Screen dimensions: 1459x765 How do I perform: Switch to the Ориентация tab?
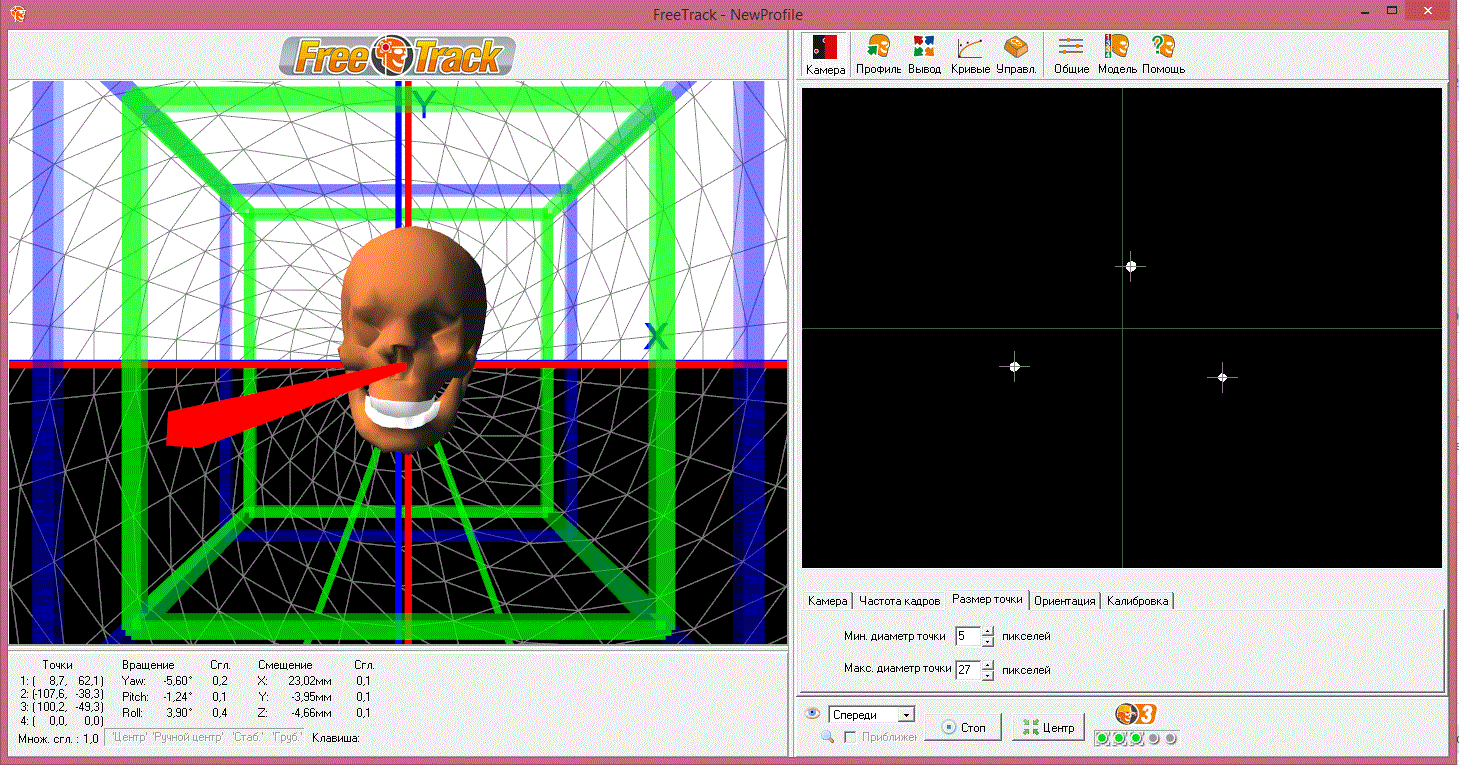click(1064, 601)
